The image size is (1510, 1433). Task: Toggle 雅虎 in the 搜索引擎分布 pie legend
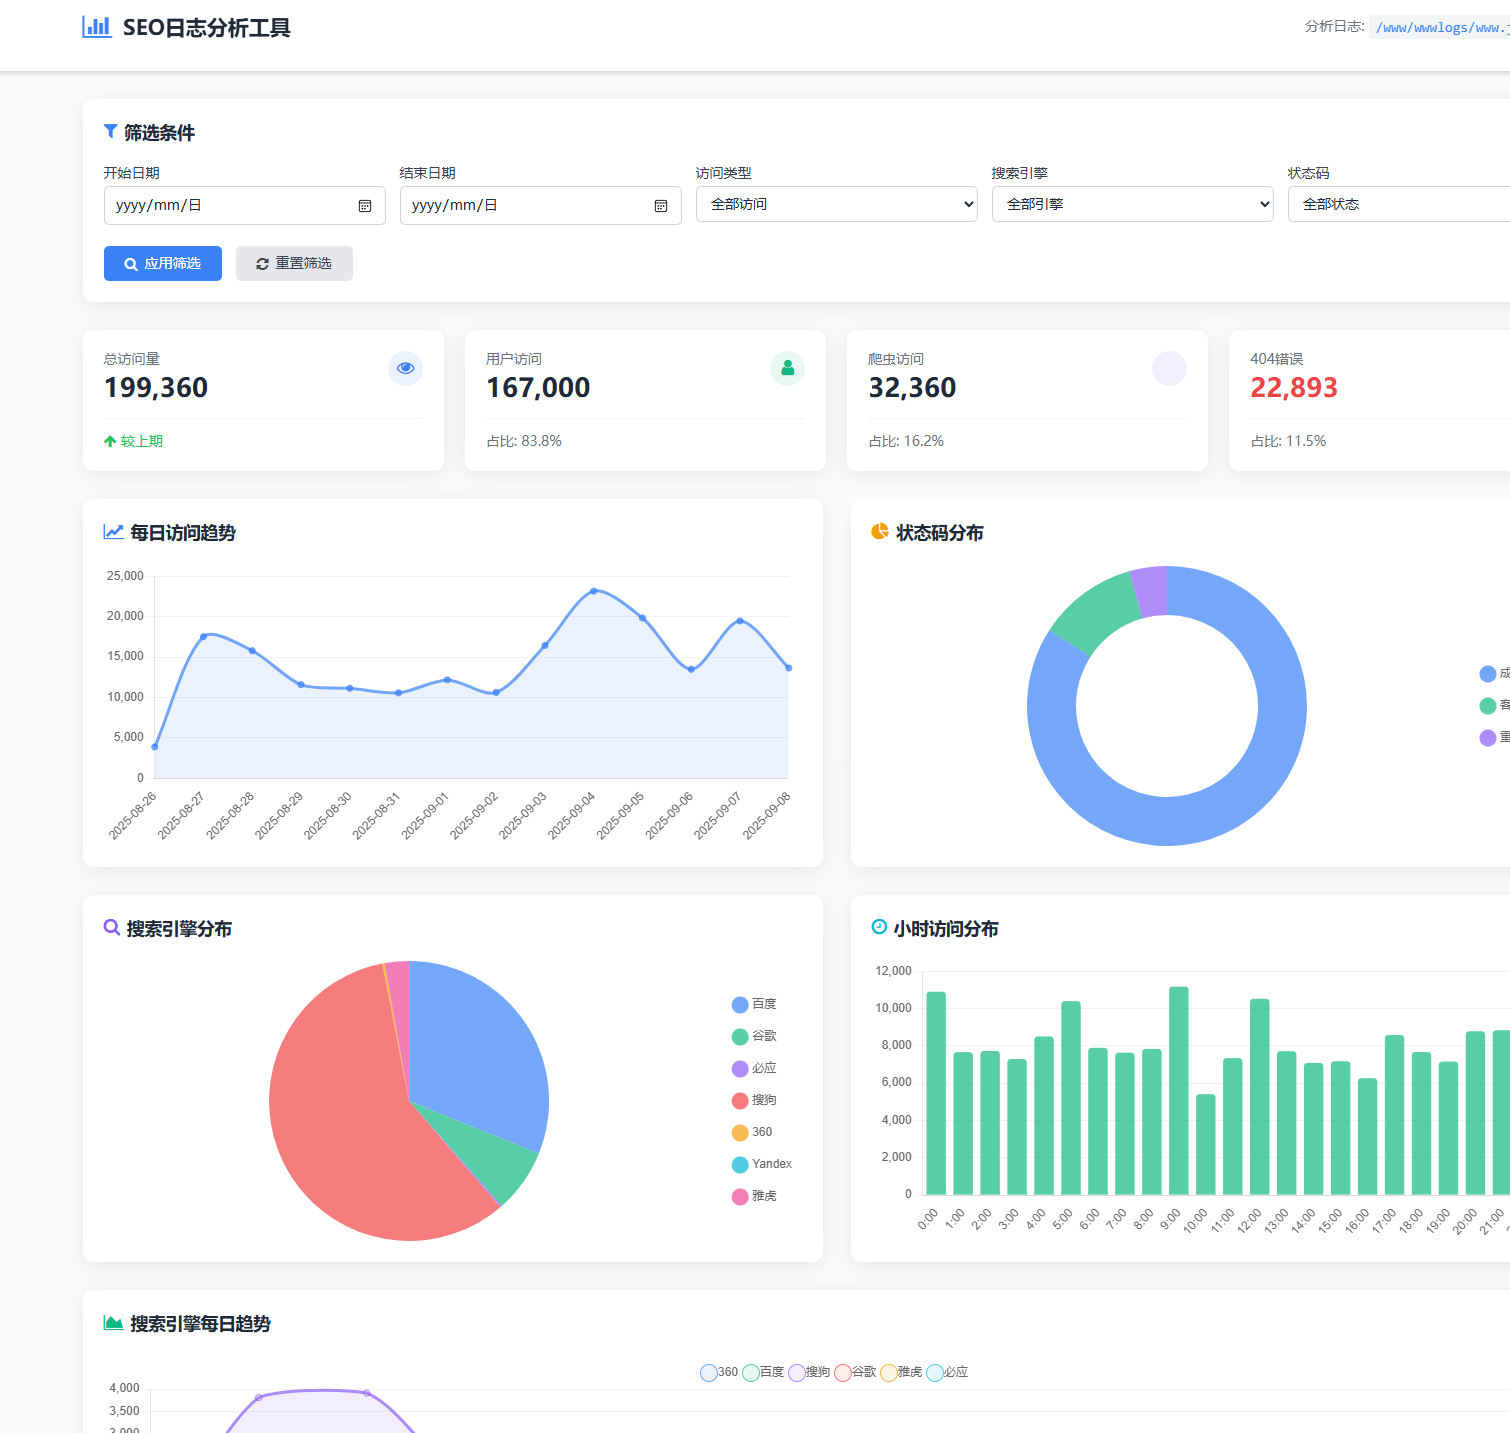754,1196
